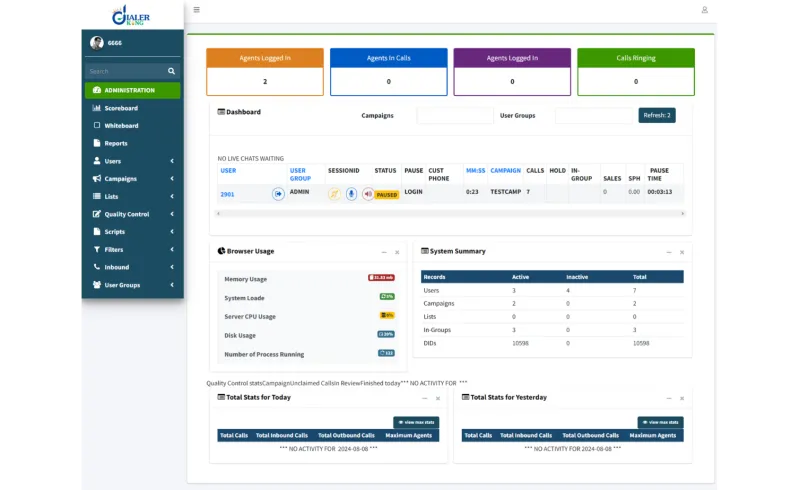Click the yellow Server CPU Usage badge
Viewport: 800px width, 490px height.
tap(387, 315)
